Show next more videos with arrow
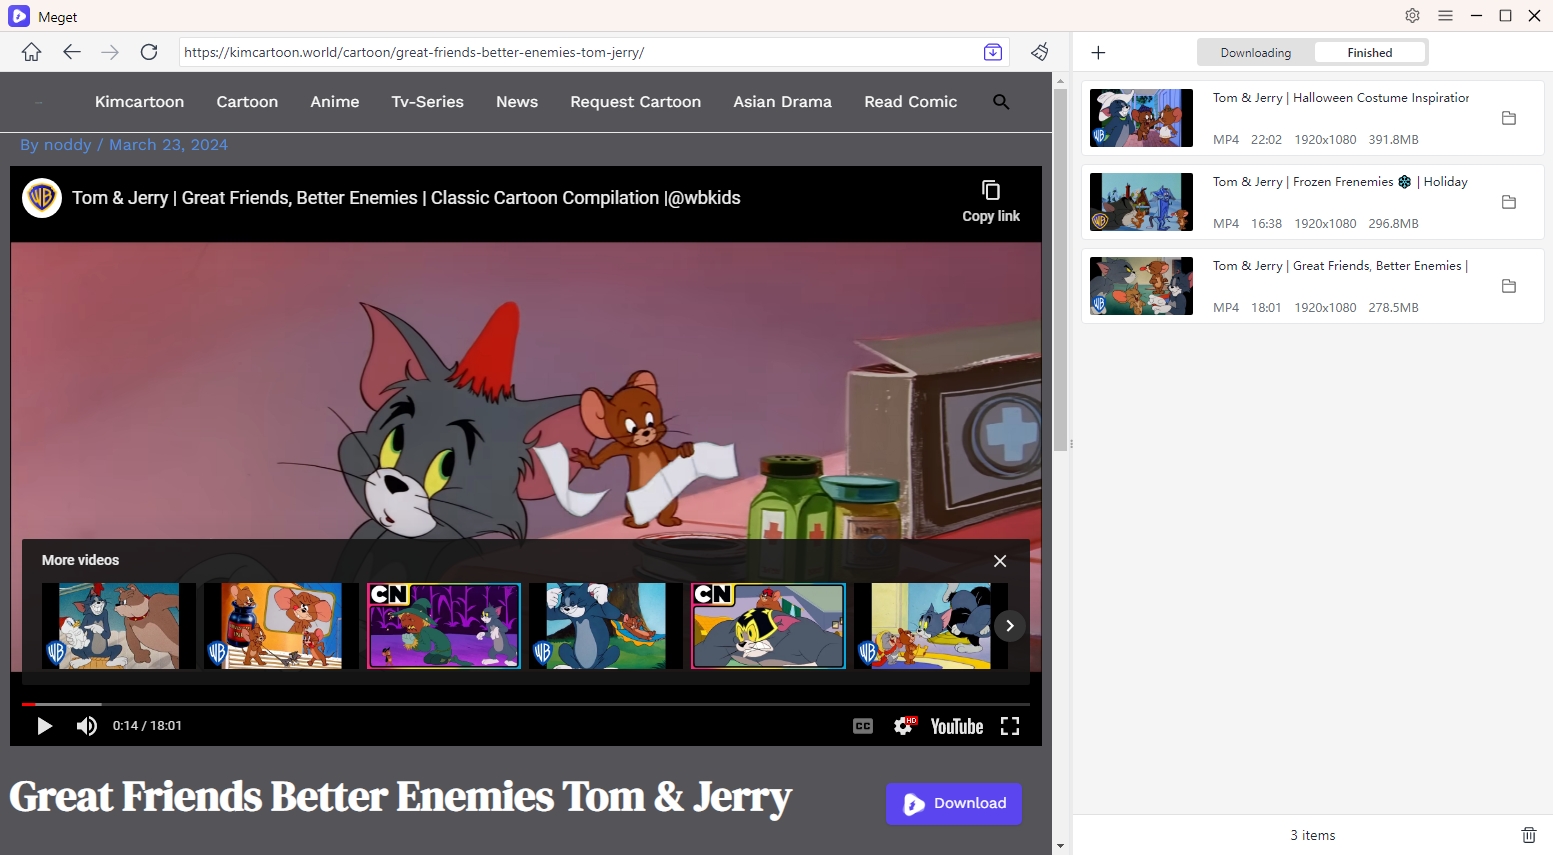This screenshot has width=1553, height=855. point(1010,626)
